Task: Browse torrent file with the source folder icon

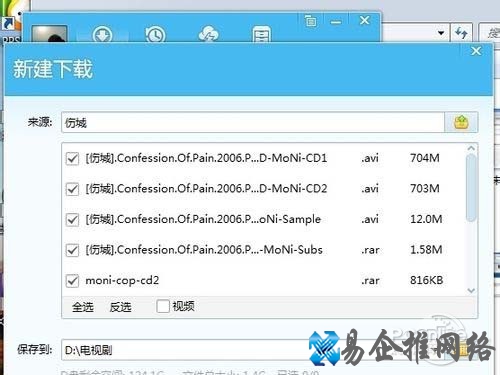Action: 461,122
